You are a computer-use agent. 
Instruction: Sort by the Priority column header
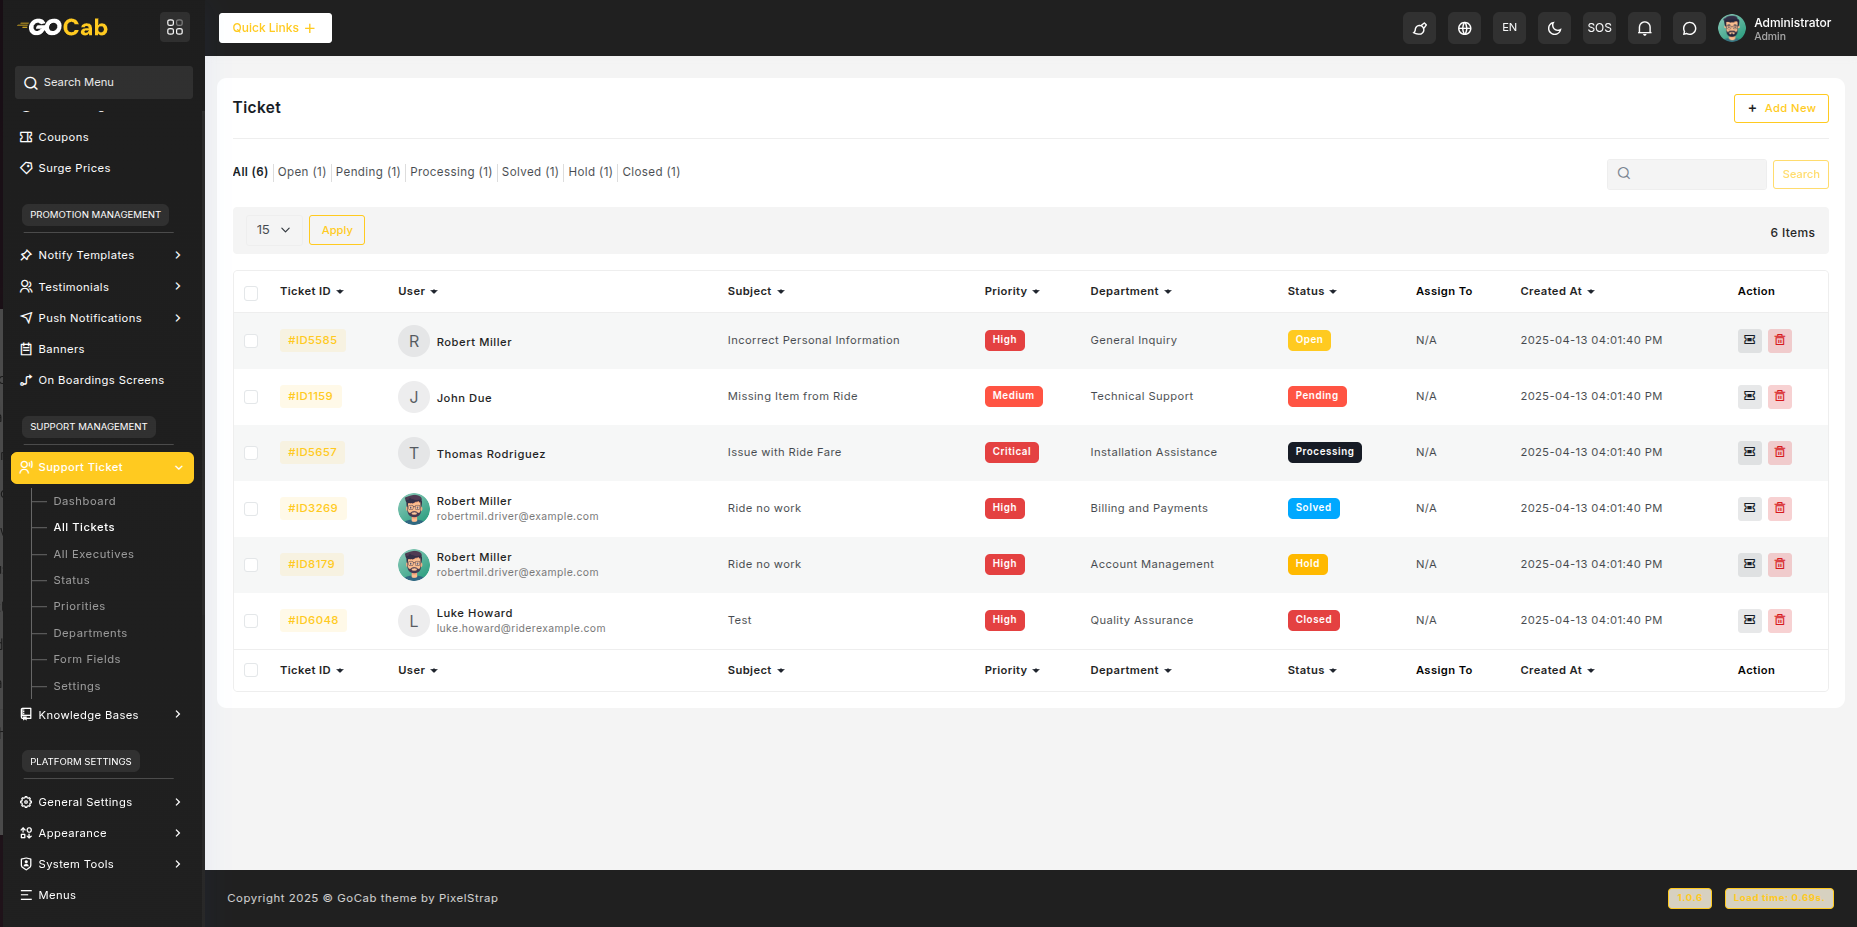tap(1011, 291)
